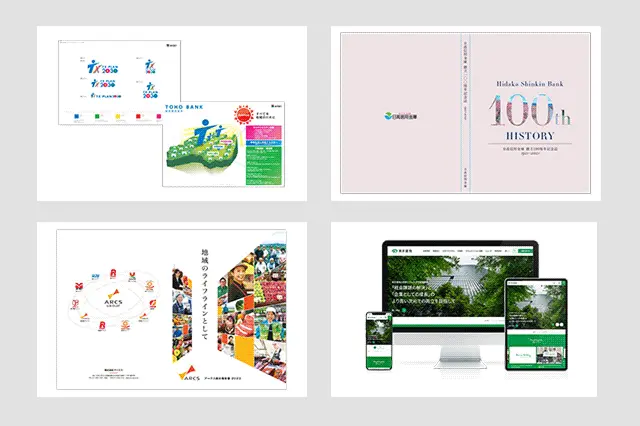
Task: Open the TX Plan 2030 logo sheet thumbnail
Action: 119,82
